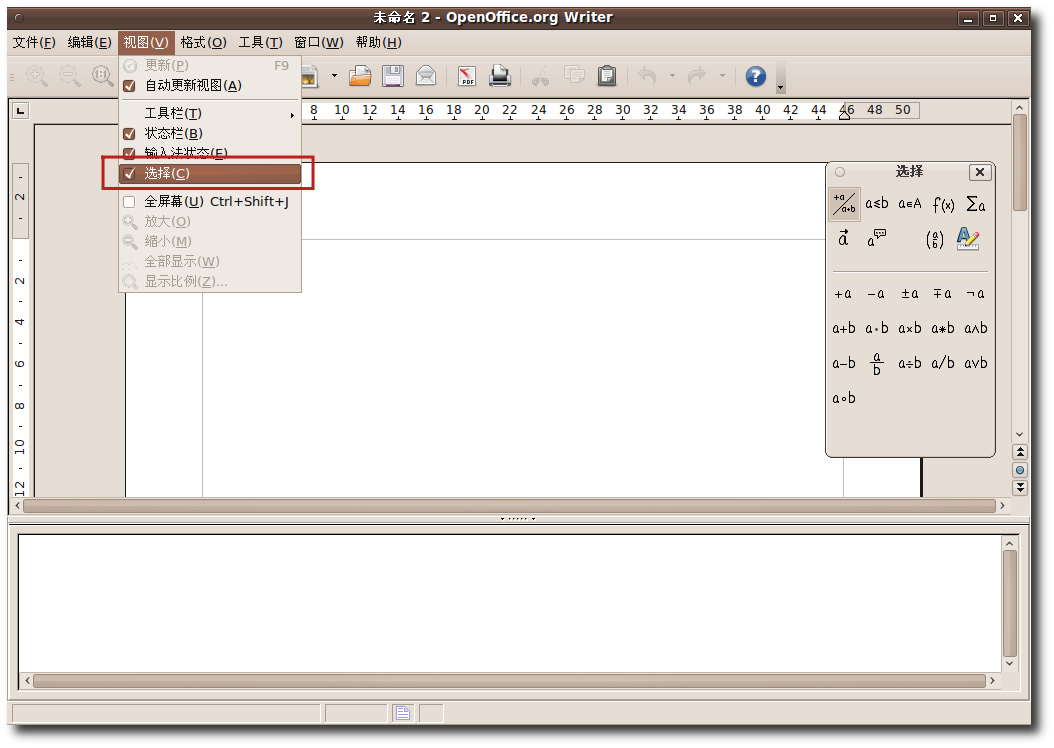Click the Navigation circle button on scrollbar
The width and height of the screenshot is (1054, 748).
click(1020, 470)
